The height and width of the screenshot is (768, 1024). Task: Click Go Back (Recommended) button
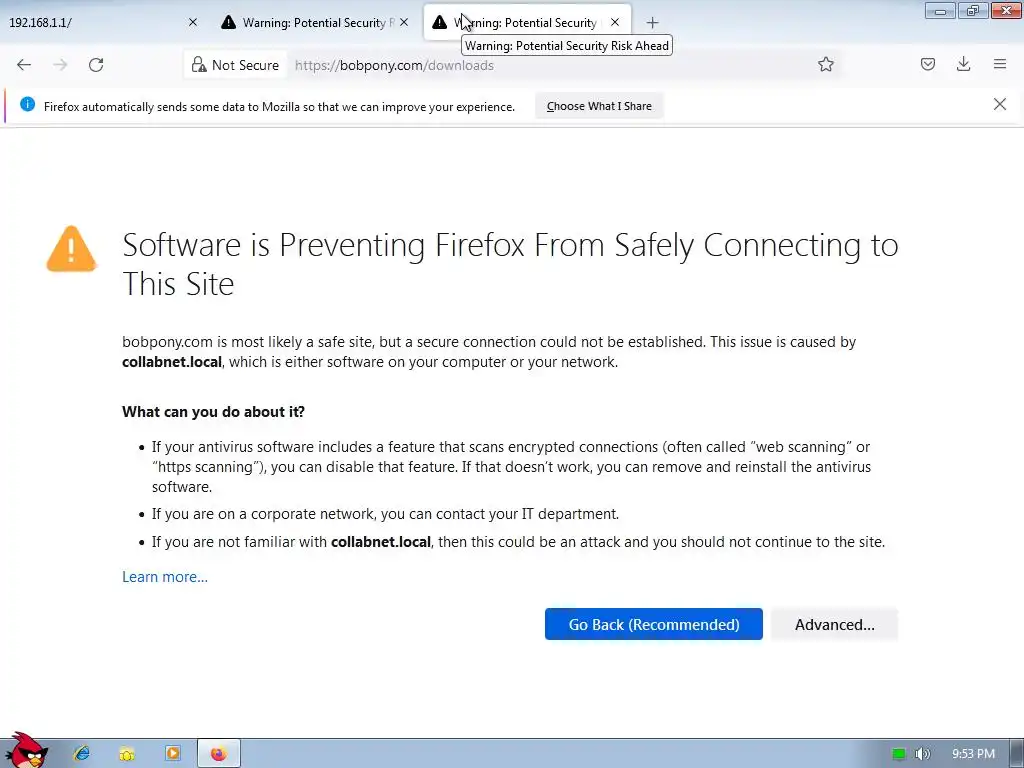[653, 624]
